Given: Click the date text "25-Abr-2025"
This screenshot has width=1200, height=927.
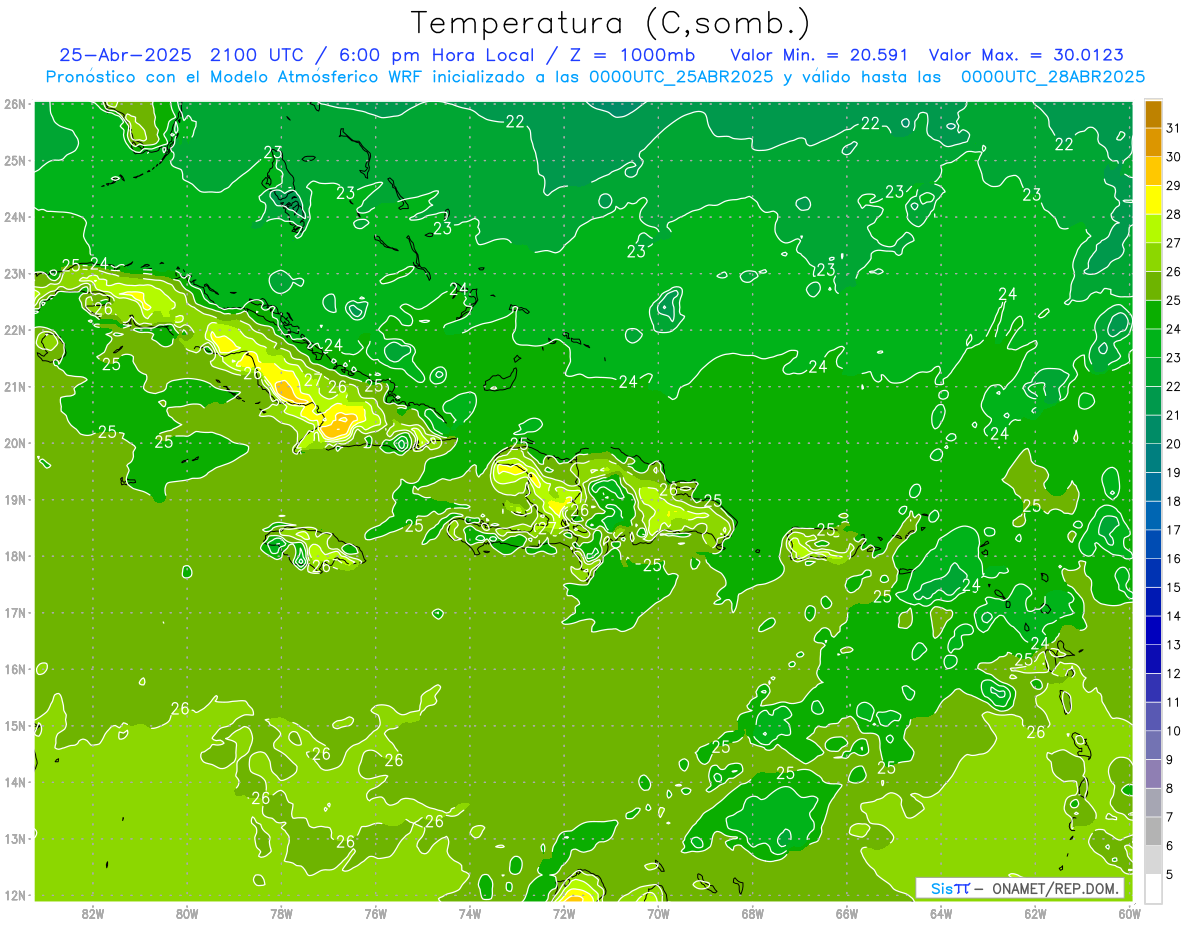Looking at the screenshot, I should tap(126, 55).
